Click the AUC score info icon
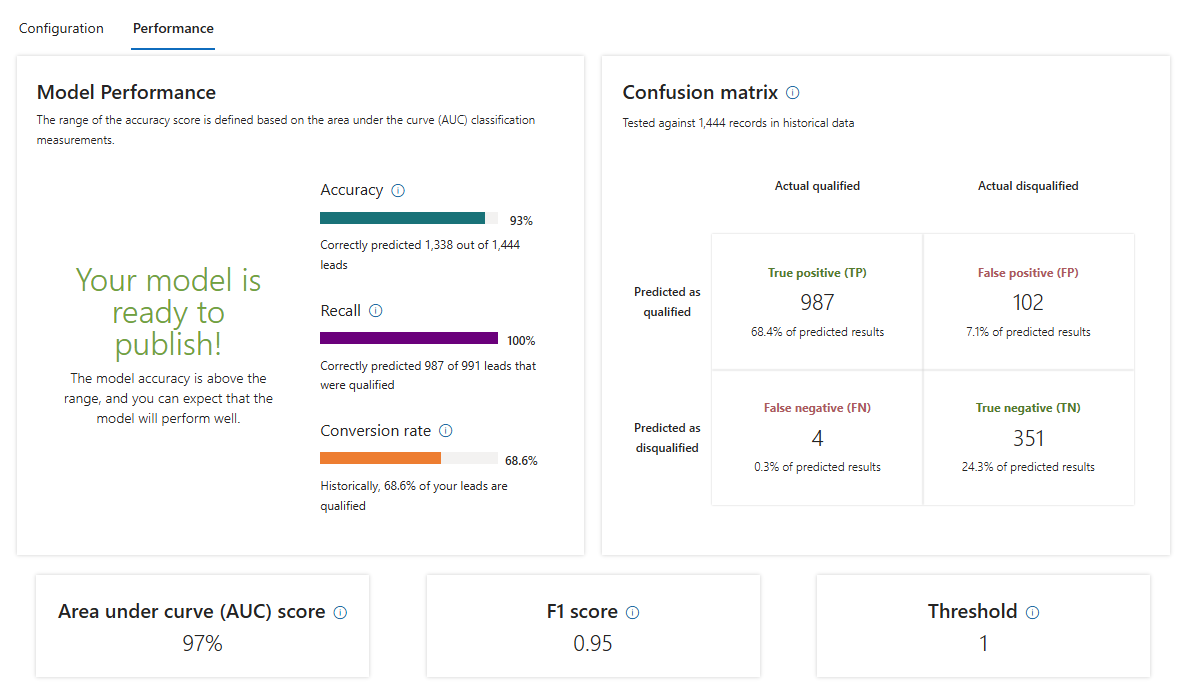This screenshot has width=1185, height=688. click(340, 613)
